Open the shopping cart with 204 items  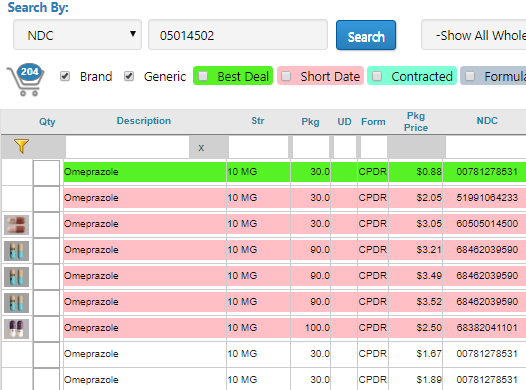[26, 79]
